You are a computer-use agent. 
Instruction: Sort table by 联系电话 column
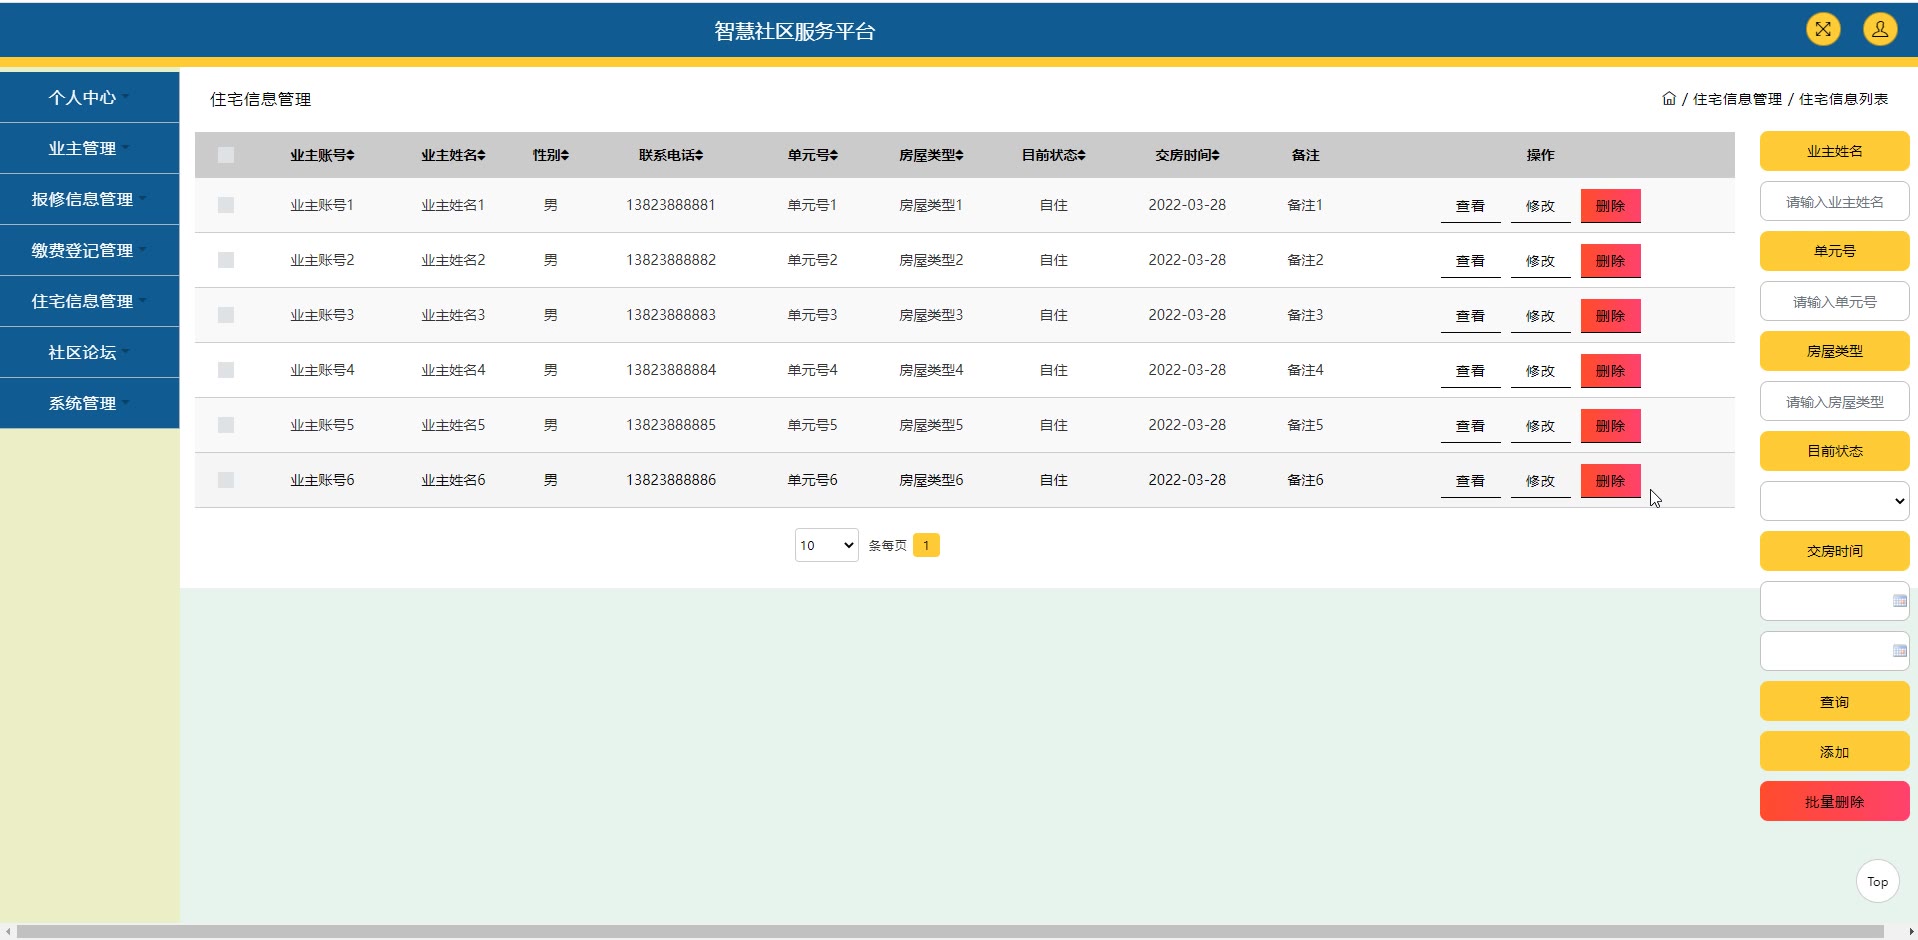click(x=699, y=155)
